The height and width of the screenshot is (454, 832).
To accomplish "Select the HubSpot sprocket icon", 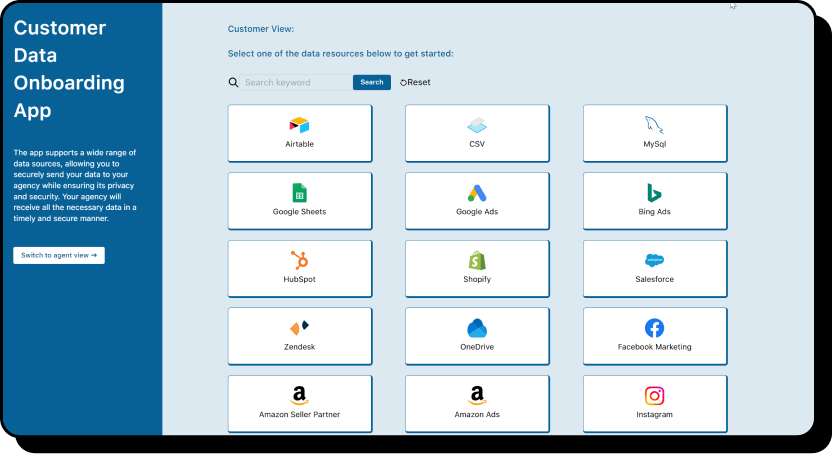I will click(x=299, y=260).
